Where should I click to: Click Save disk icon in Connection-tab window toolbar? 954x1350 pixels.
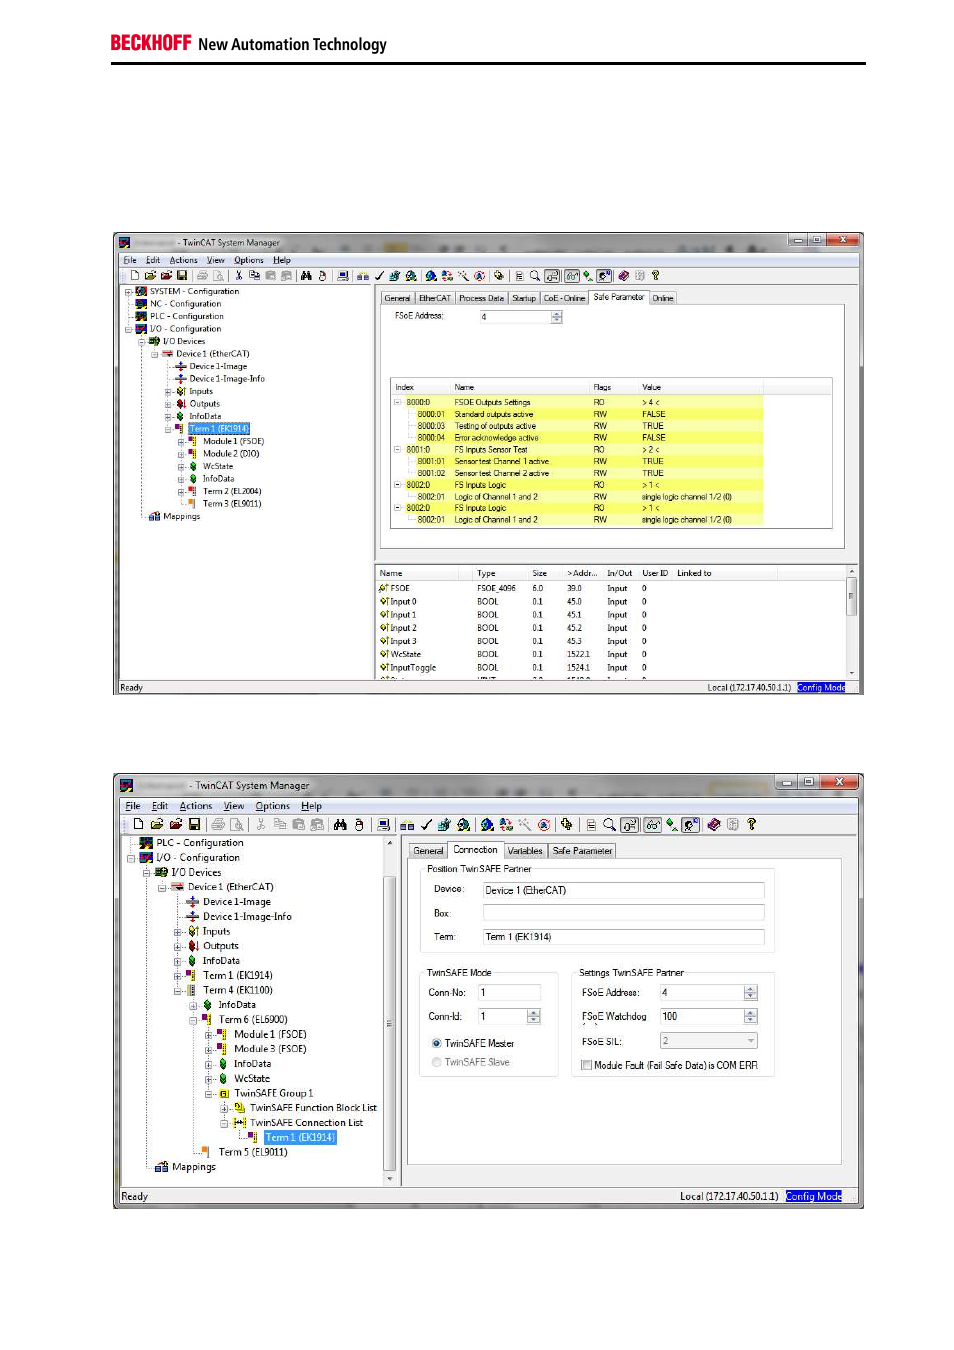tap(194, 825)
